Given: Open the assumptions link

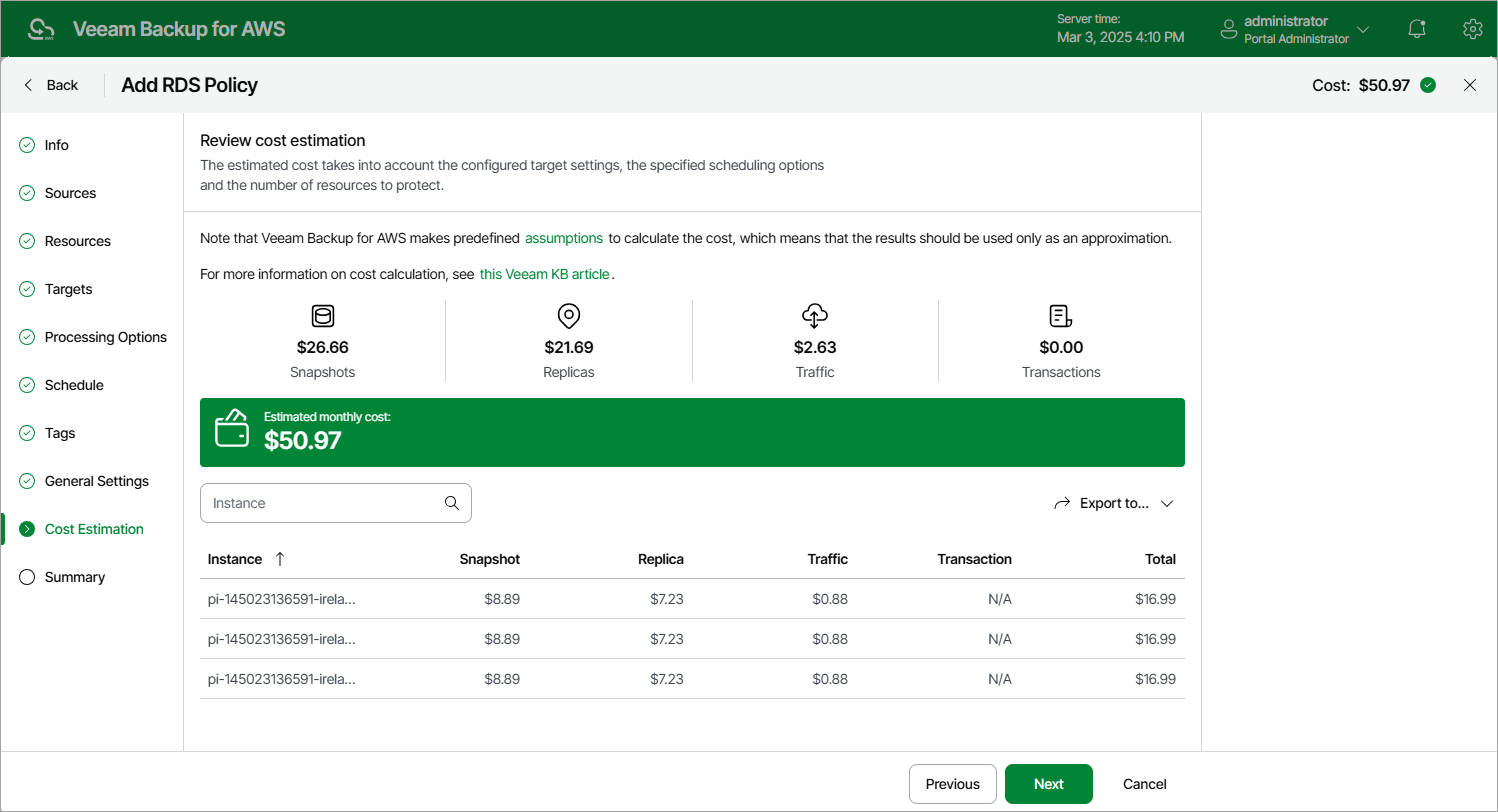Looking at the screenshot, I should click(564, 238).
